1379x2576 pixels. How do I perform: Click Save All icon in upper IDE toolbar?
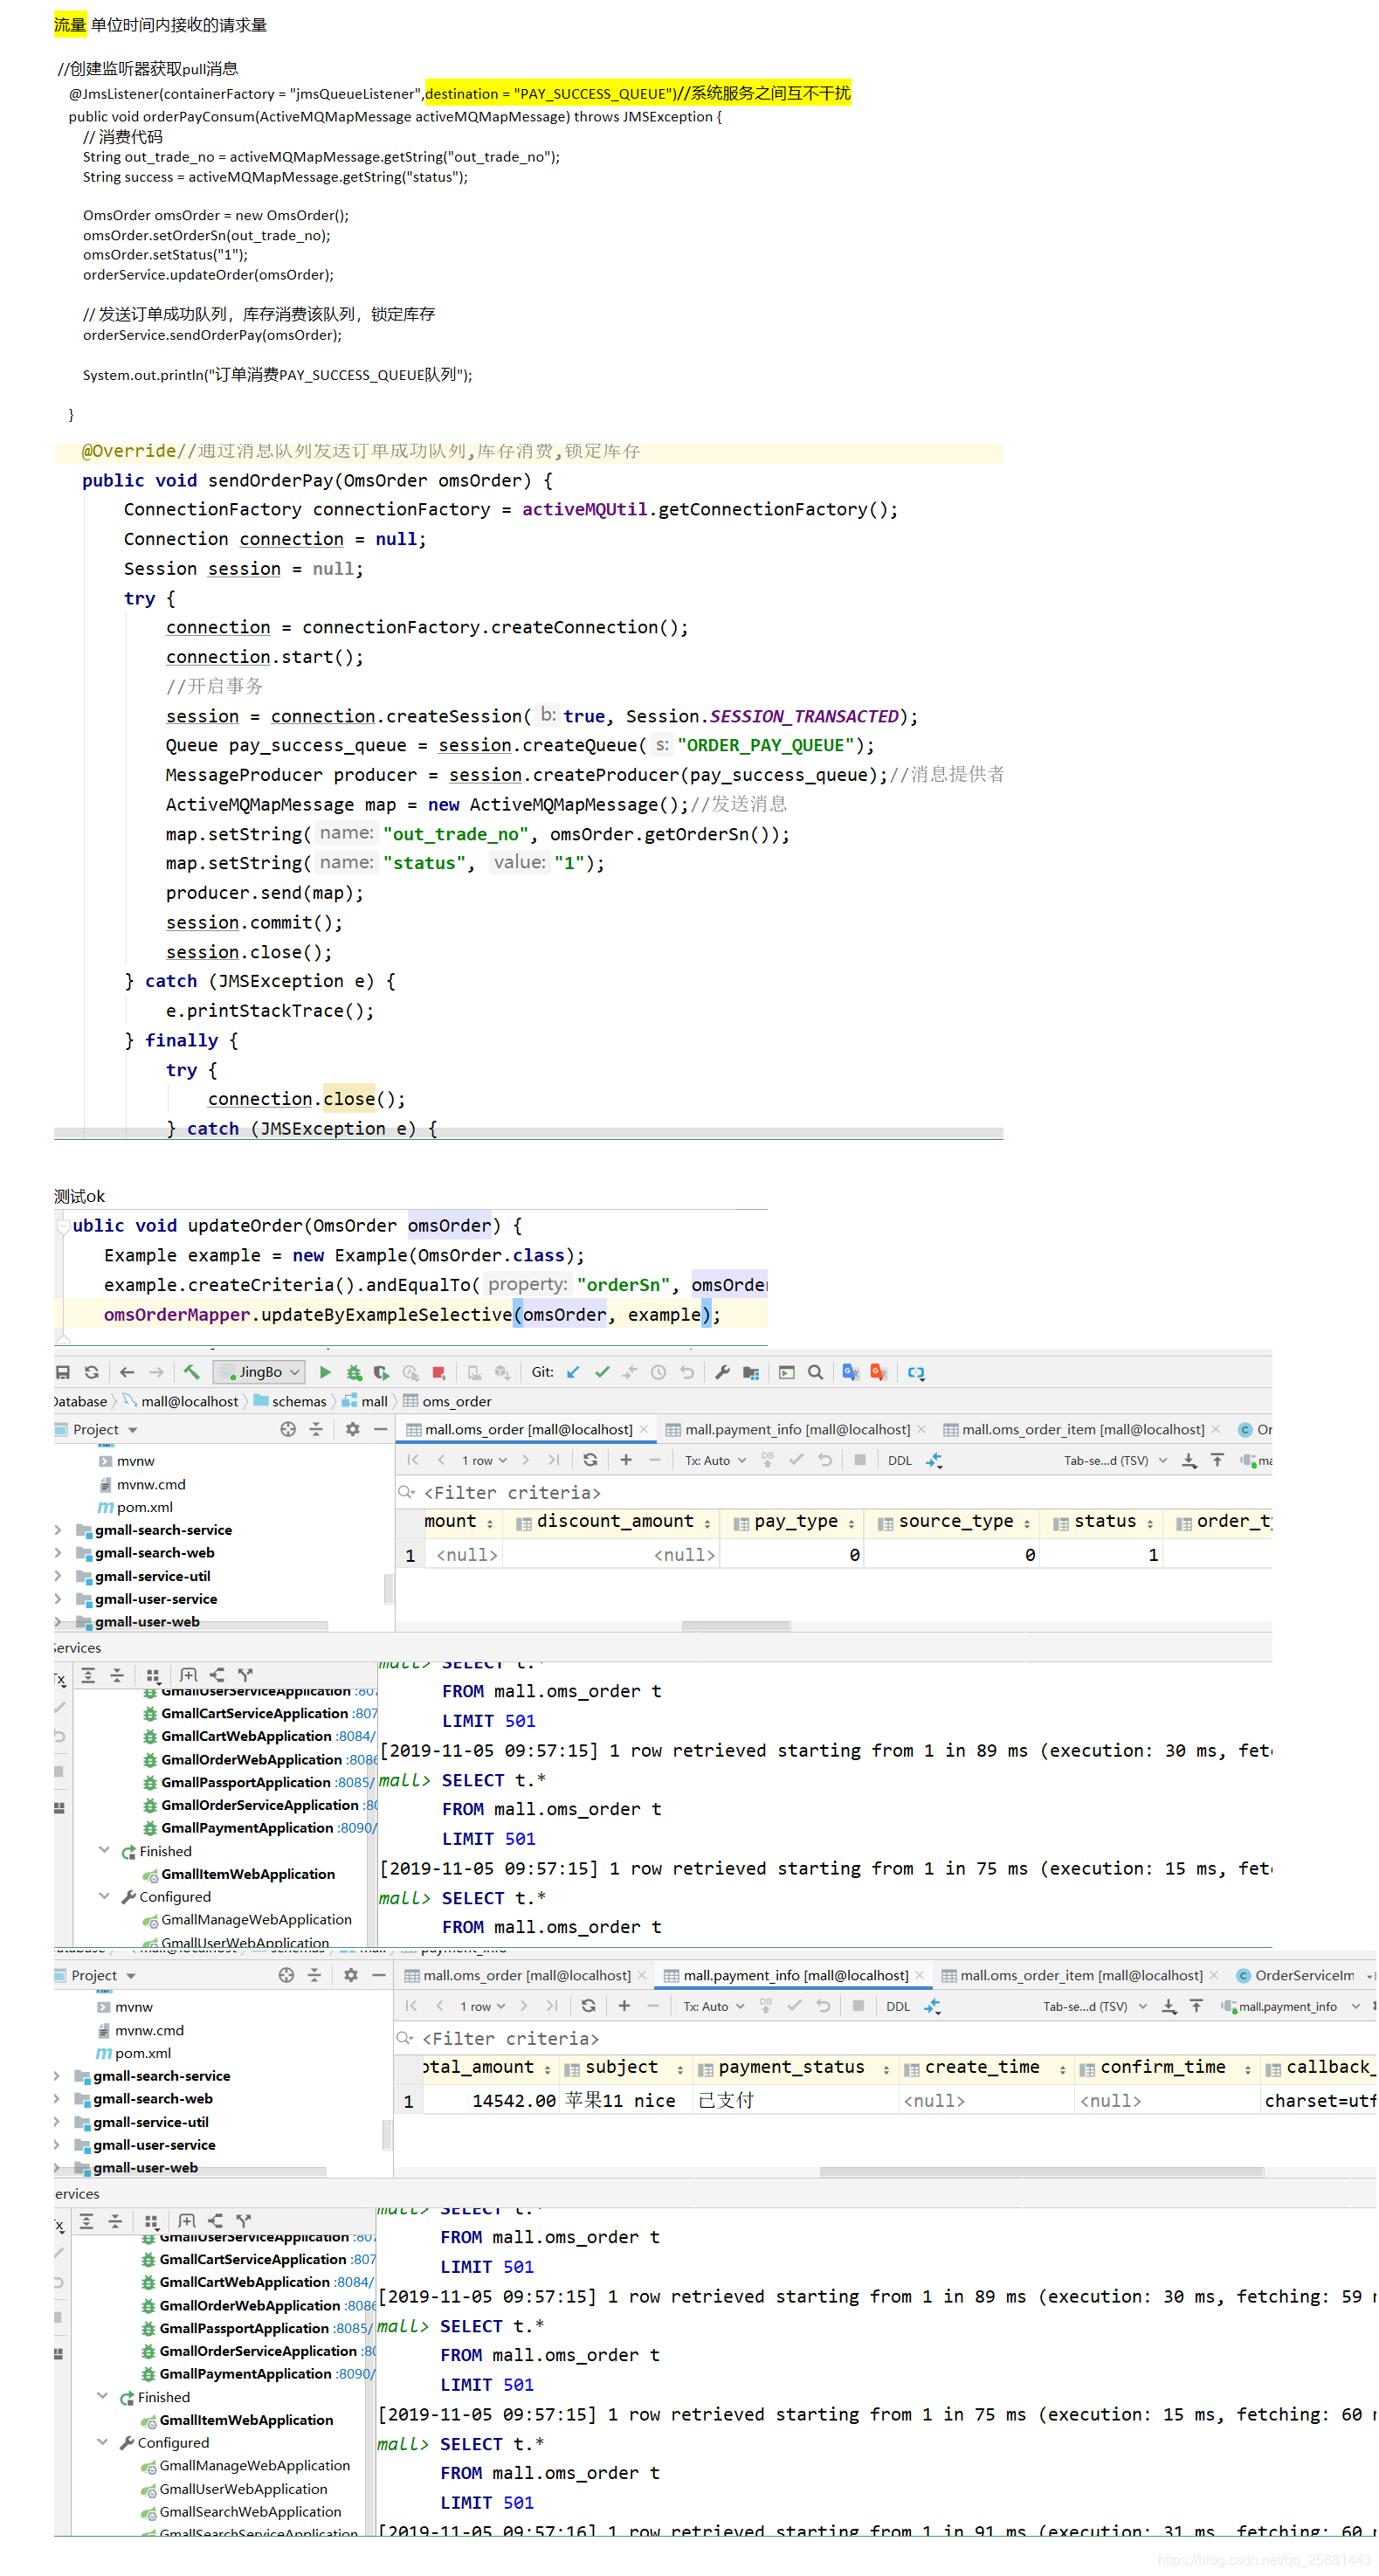click(x=63, y=1372)
